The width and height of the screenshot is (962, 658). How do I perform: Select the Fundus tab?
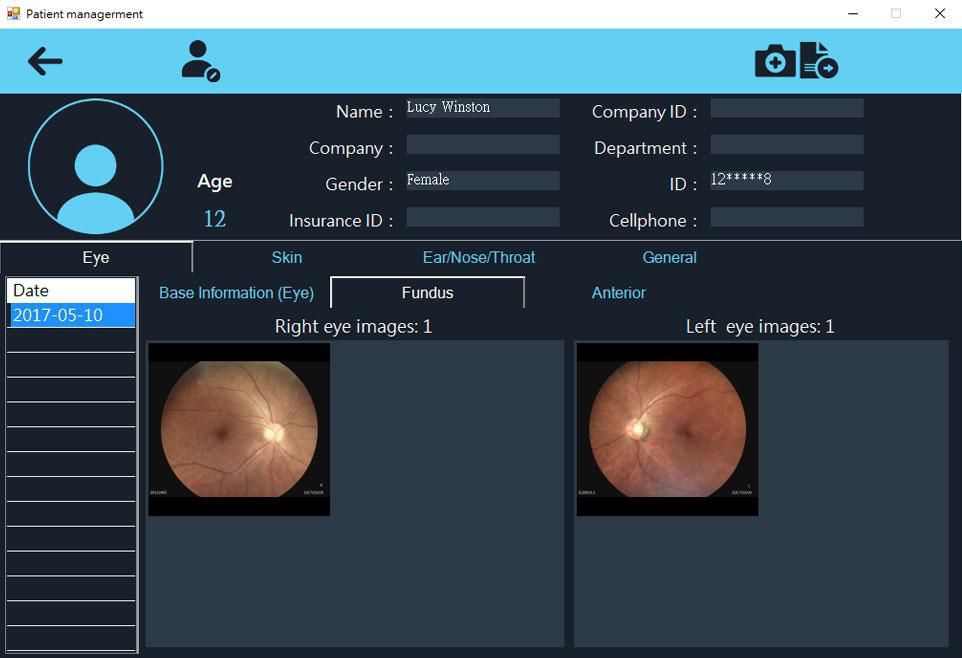[x=427, y=292]
